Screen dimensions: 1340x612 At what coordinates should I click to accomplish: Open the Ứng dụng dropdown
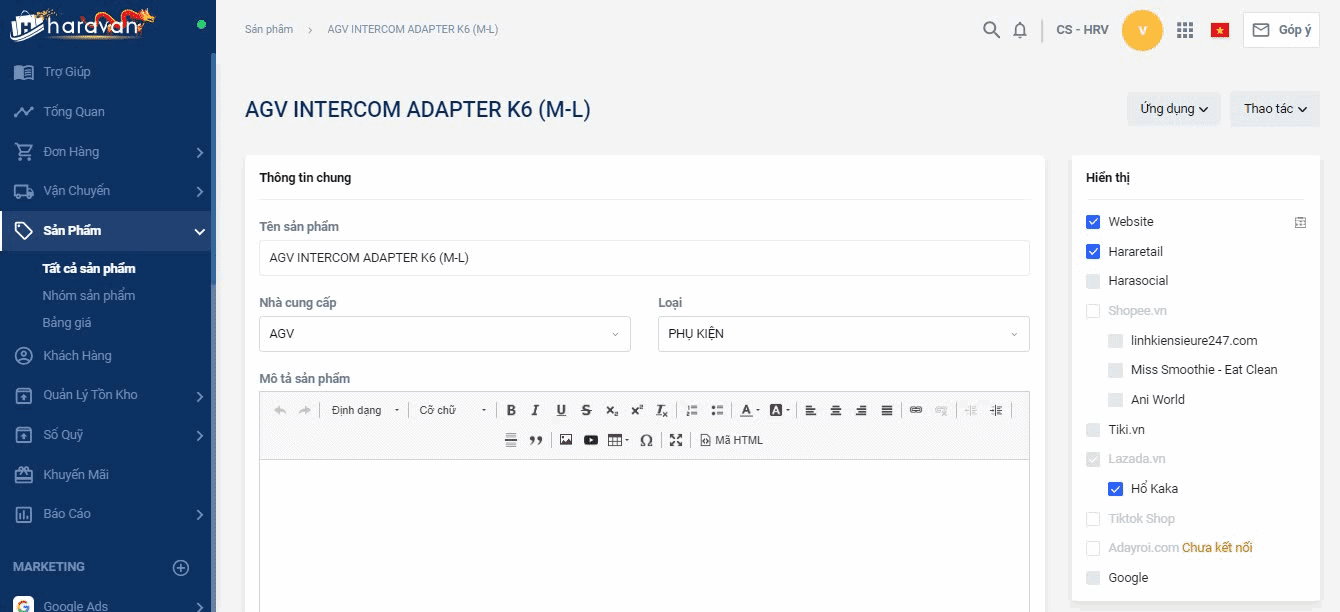click(1174, 109)
